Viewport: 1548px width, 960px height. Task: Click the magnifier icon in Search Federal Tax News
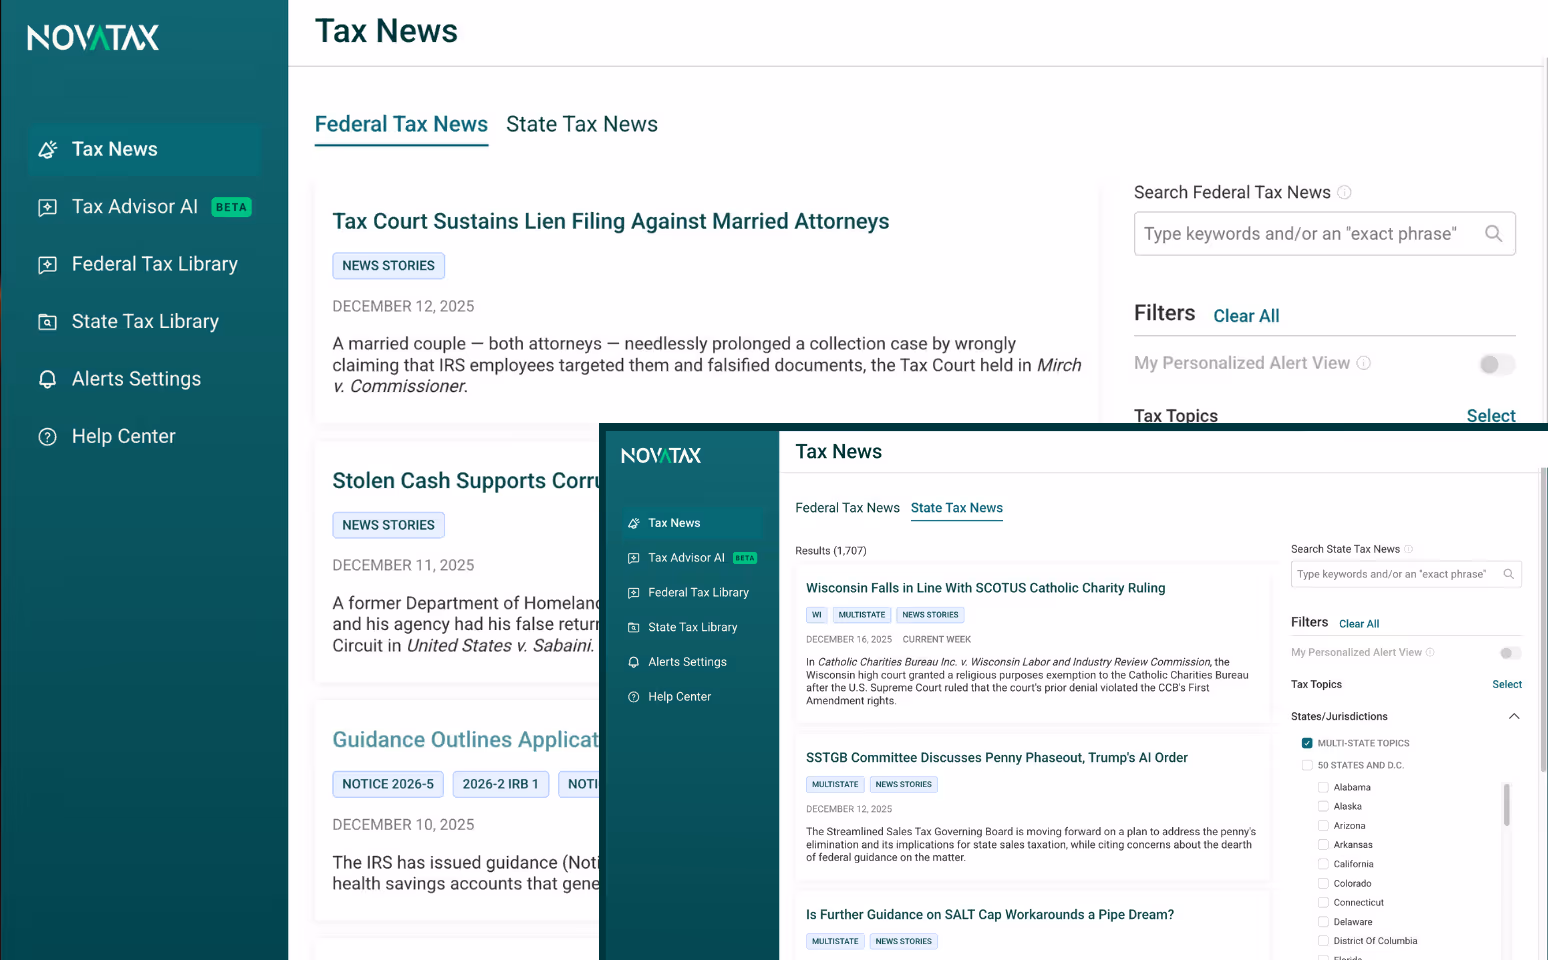pyautogui.click(x=1493, y=234)
